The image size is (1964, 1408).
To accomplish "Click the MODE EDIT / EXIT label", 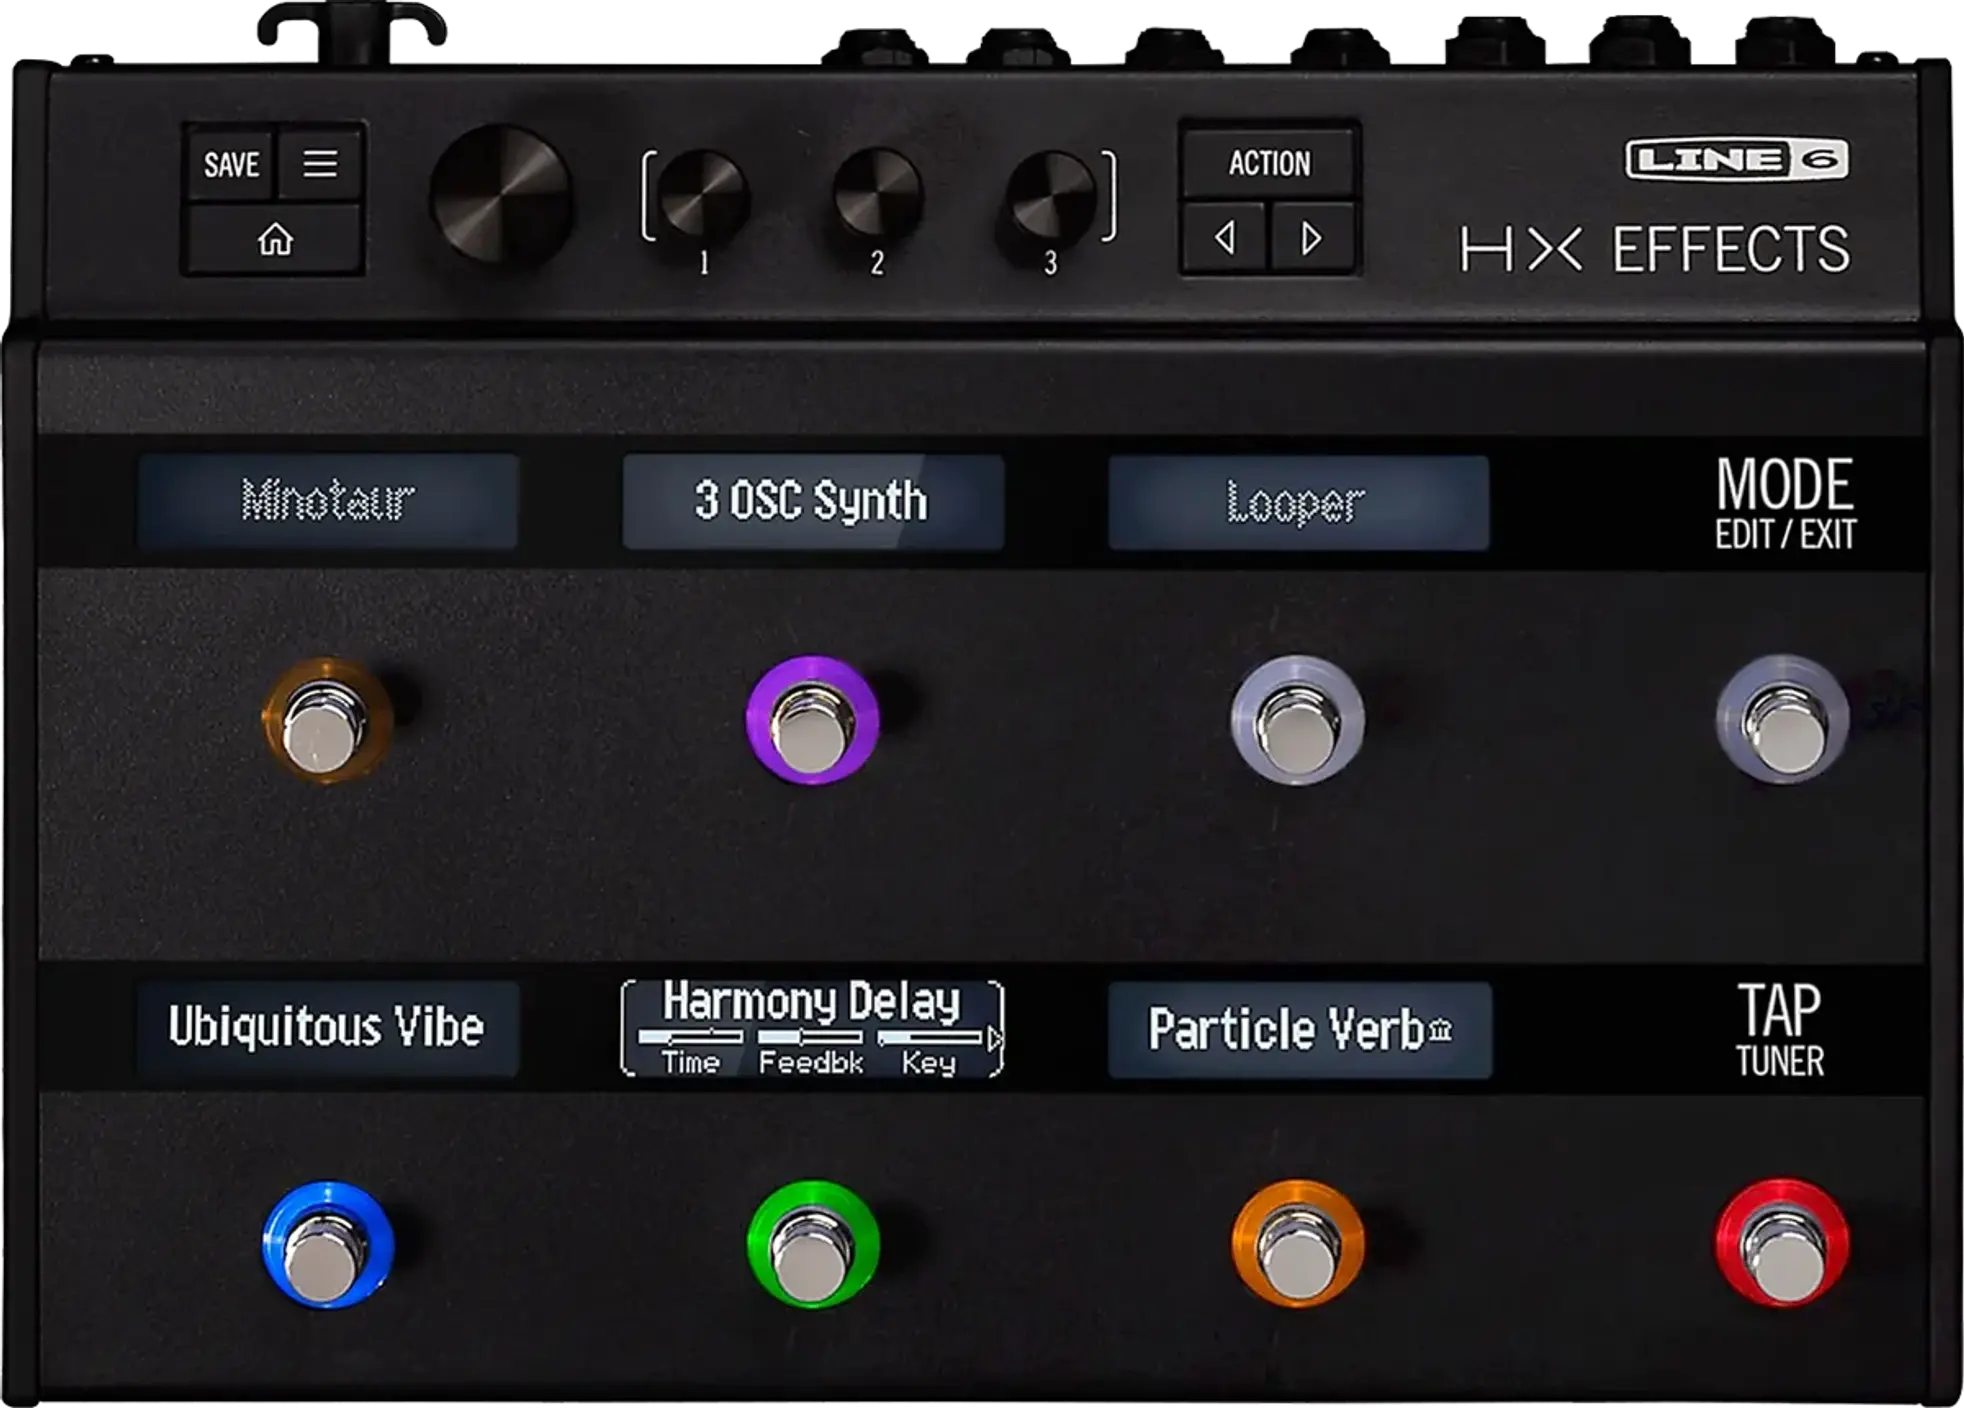I will tap(1785, 504).
